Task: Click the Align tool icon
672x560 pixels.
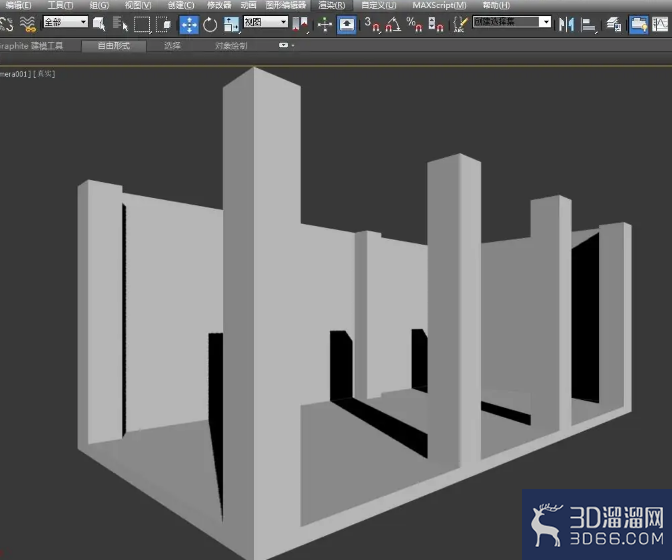Action: [x=588, y=25]
